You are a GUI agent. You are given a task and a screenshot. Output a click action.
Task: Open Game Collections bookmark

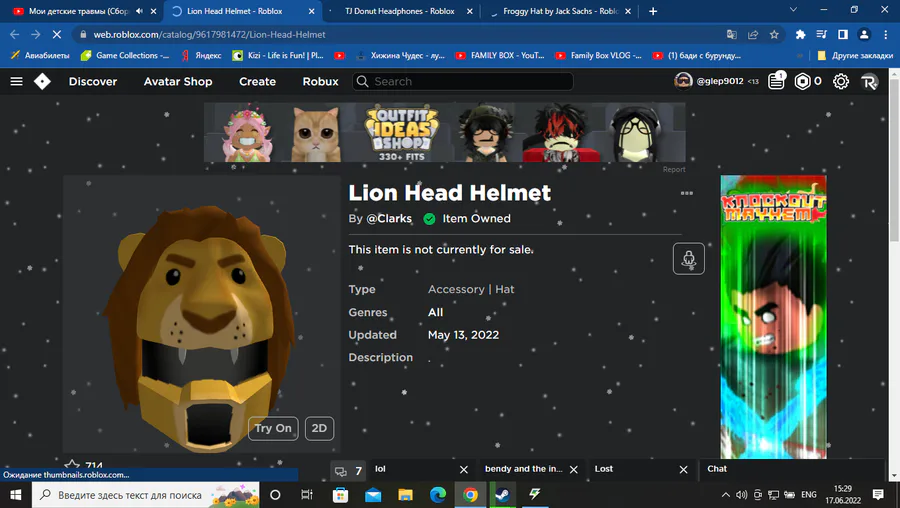(x=125, y=56)
